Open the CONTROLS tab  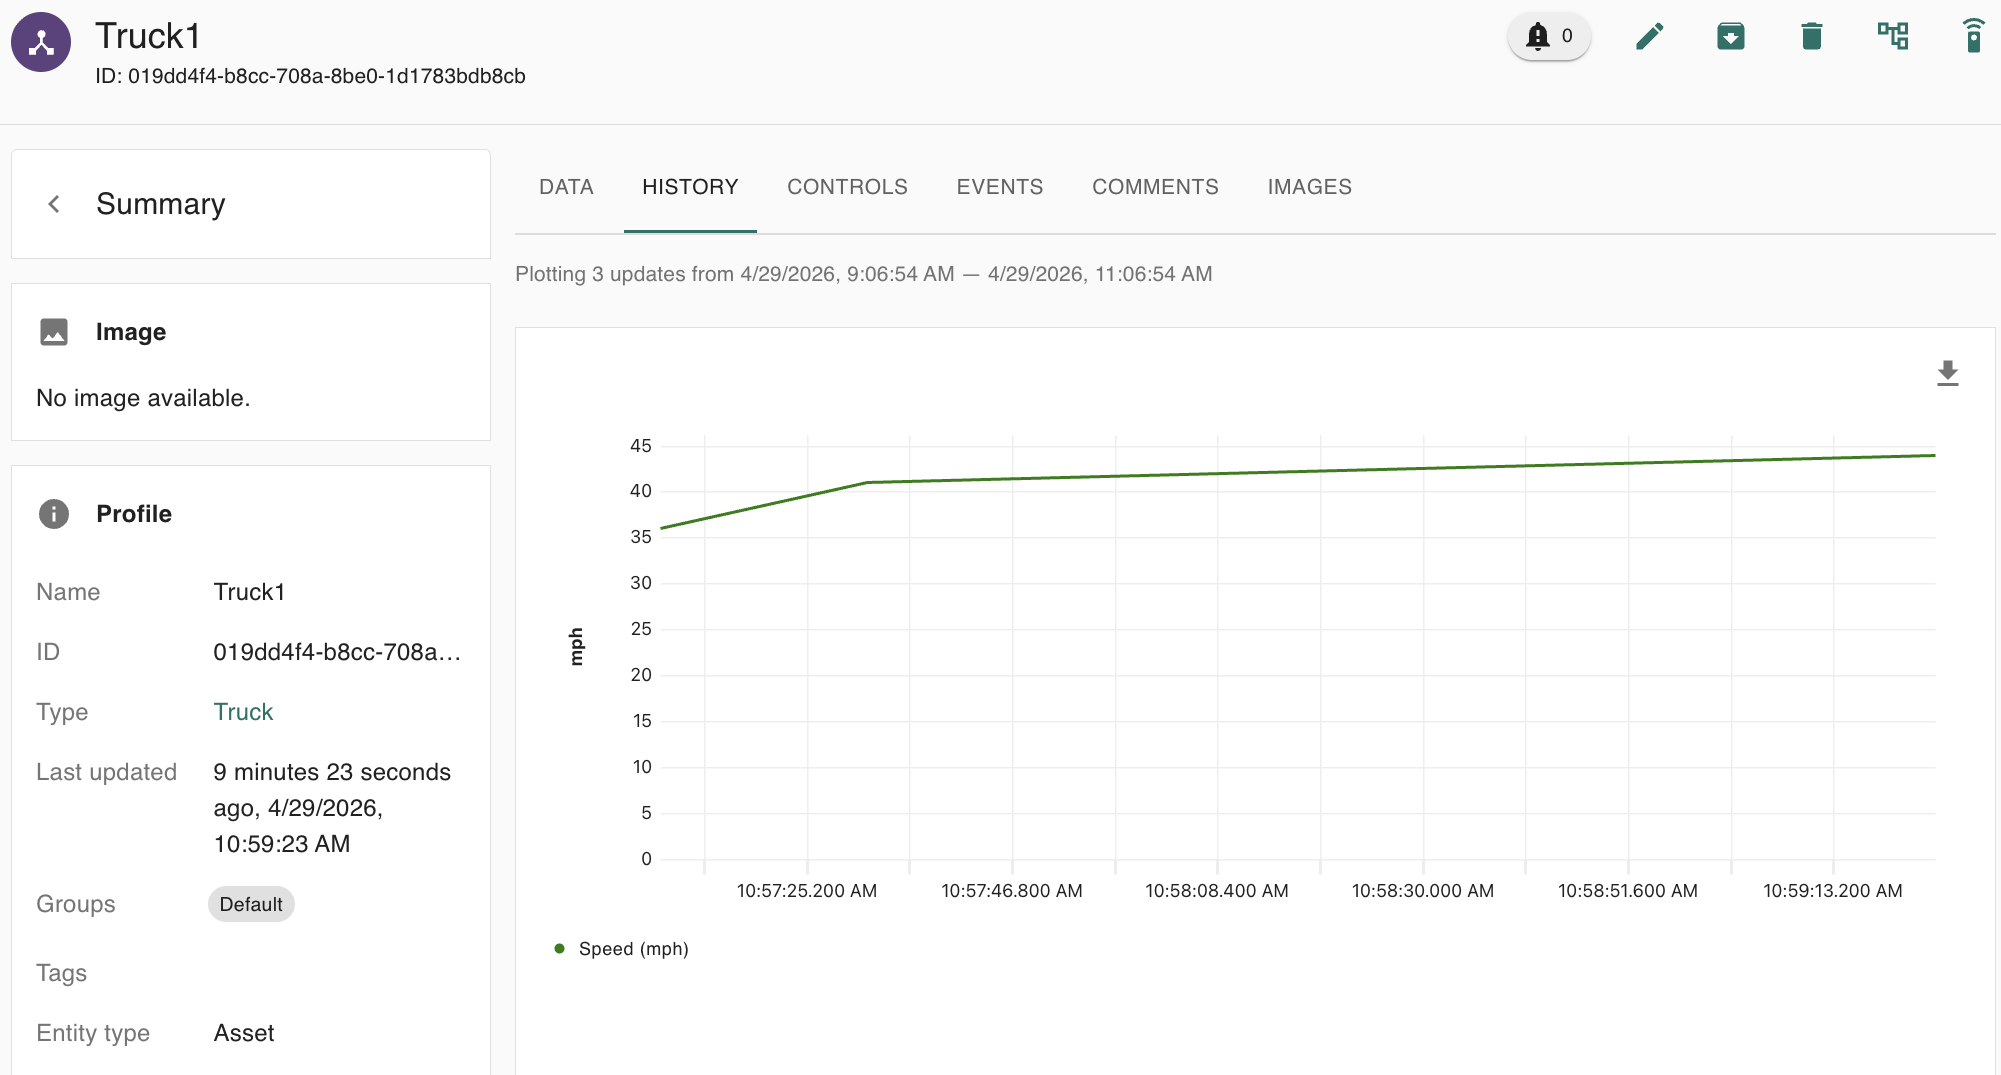click(847, 187)
